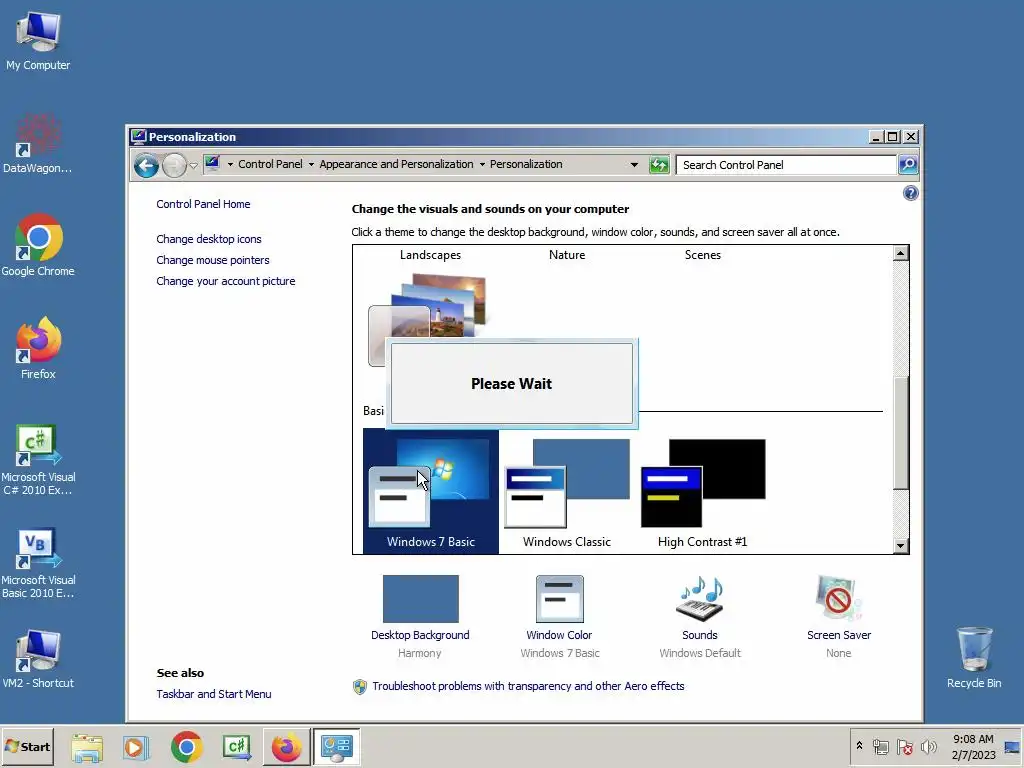The width and height of the screenshot is (1024, 768).
Task: Open Microsoft Visual C# 2010 Express shortcut
Action: point(38,460)
